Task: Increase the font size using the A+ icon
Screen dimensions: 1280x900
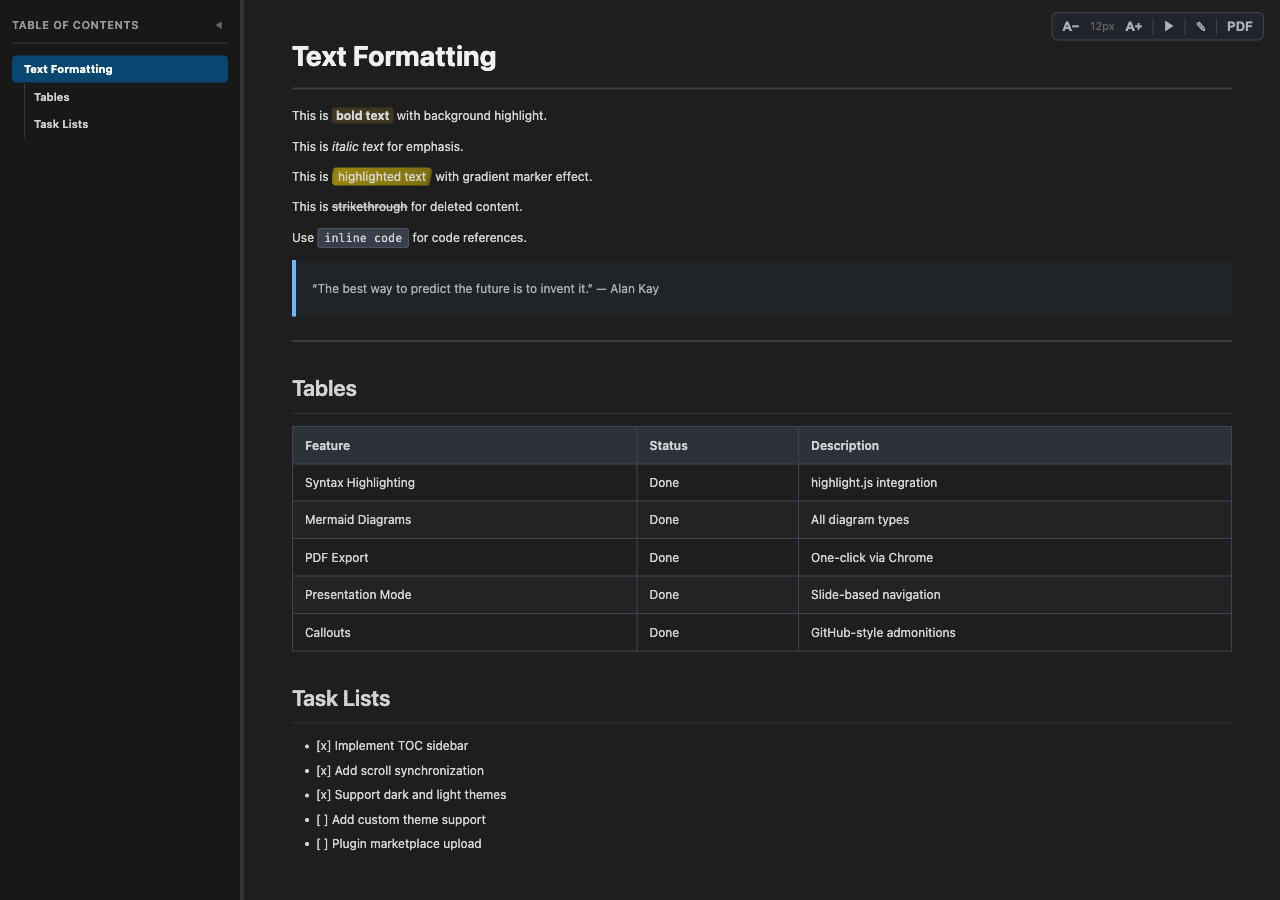Action: 1133,26
